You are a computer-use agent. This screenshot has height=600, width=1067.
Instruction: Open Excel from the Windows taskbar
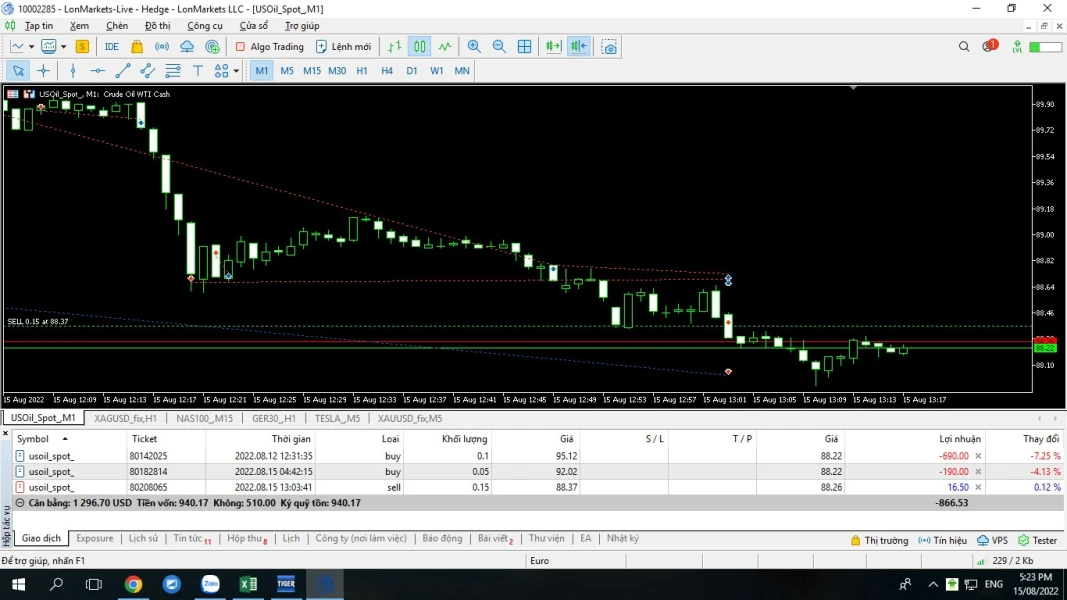pyautogui.click(x=248, y=584)
